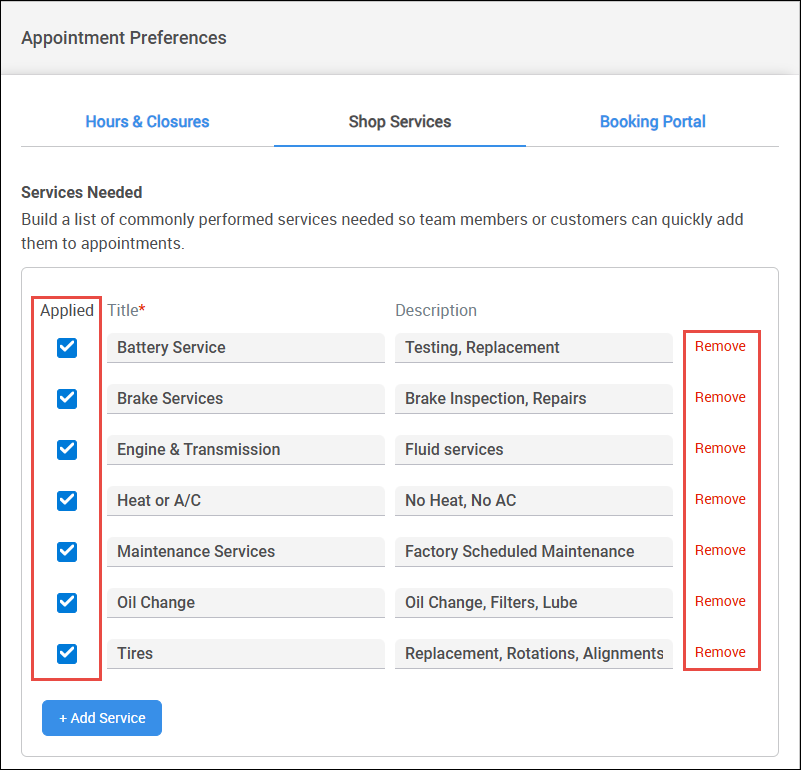Remove the Battery Service row

click(x=720, y=346)
